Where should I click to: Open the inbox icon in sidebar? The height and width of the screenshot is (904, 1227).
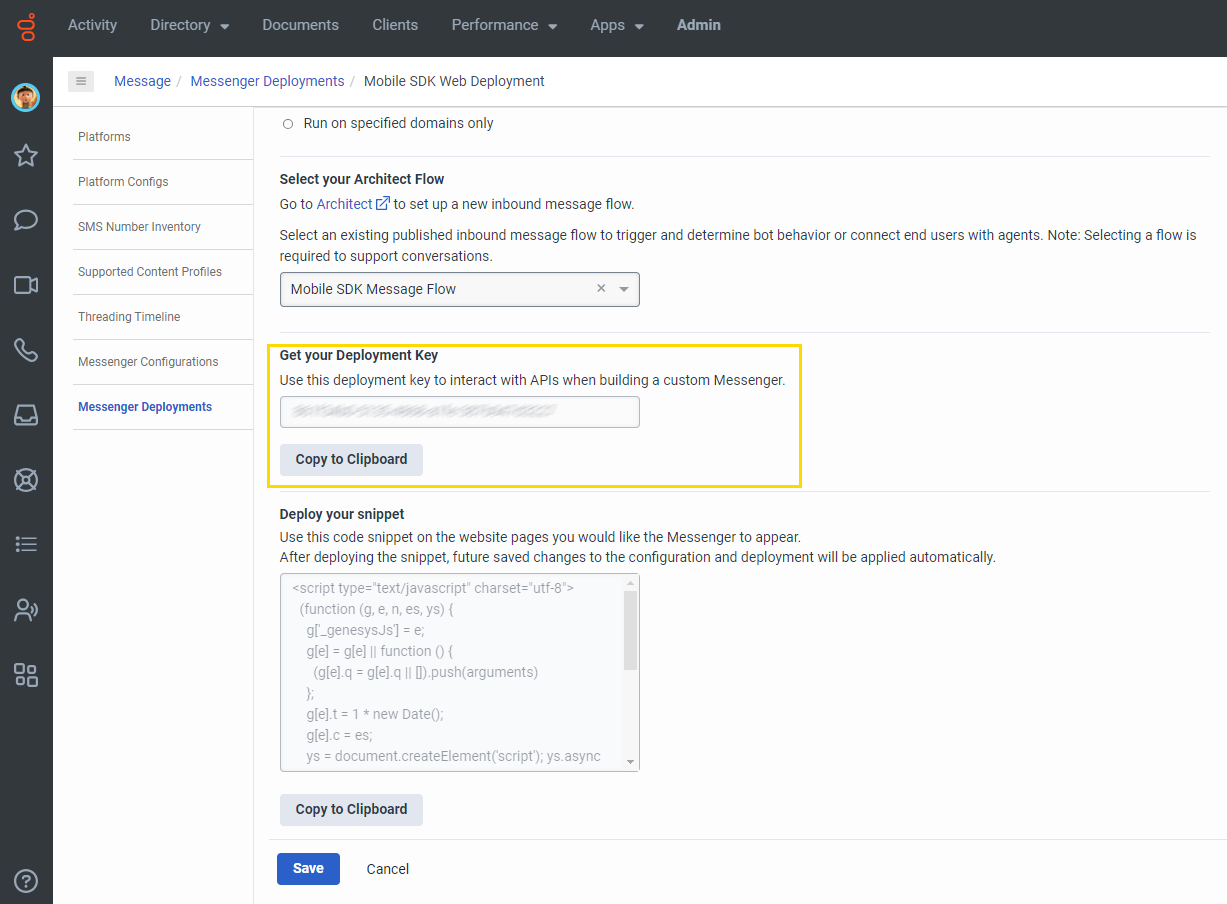26,414
